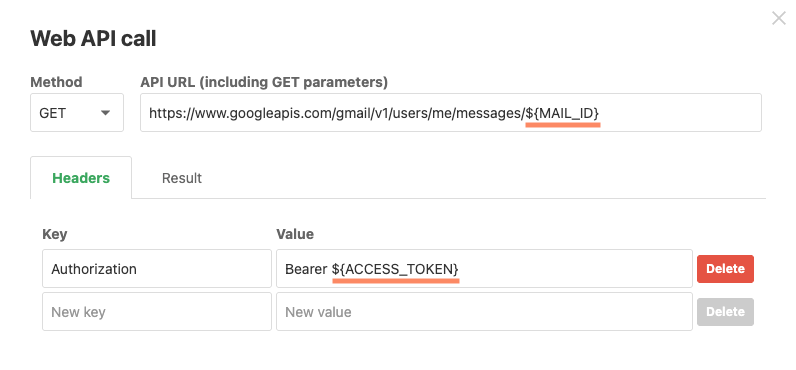This screenshot has height=370, width=796.
Task: Click the Value column header
Action: pyautogui.click(x=295, y=234)
